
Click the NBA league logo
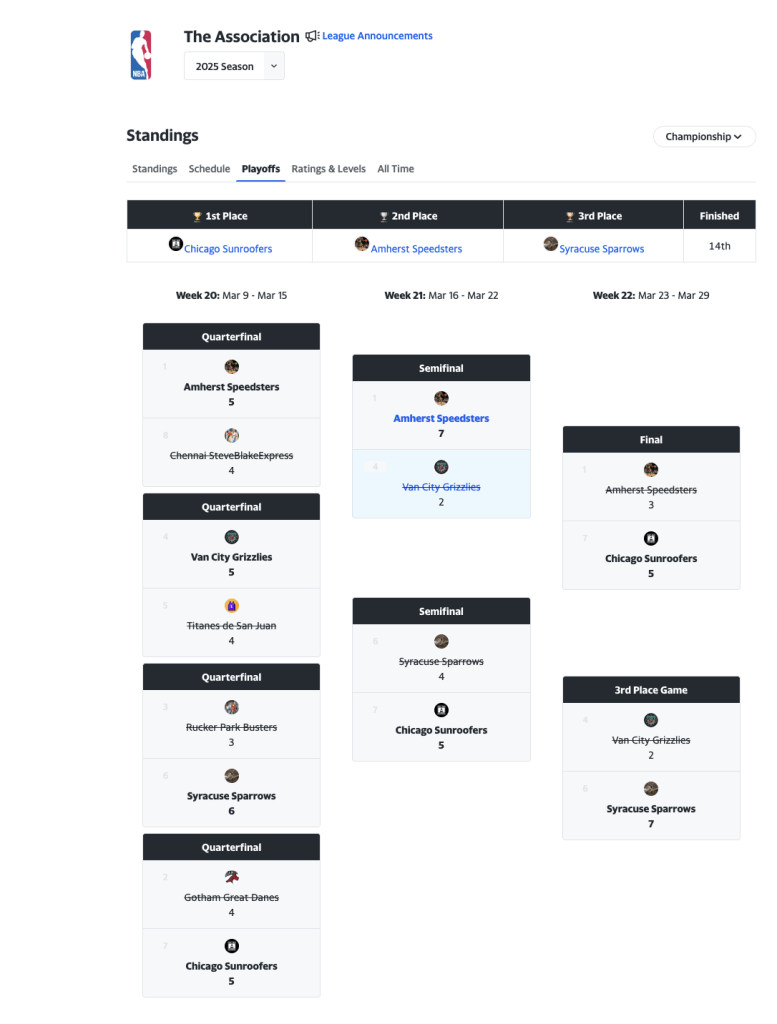point(141,55)
